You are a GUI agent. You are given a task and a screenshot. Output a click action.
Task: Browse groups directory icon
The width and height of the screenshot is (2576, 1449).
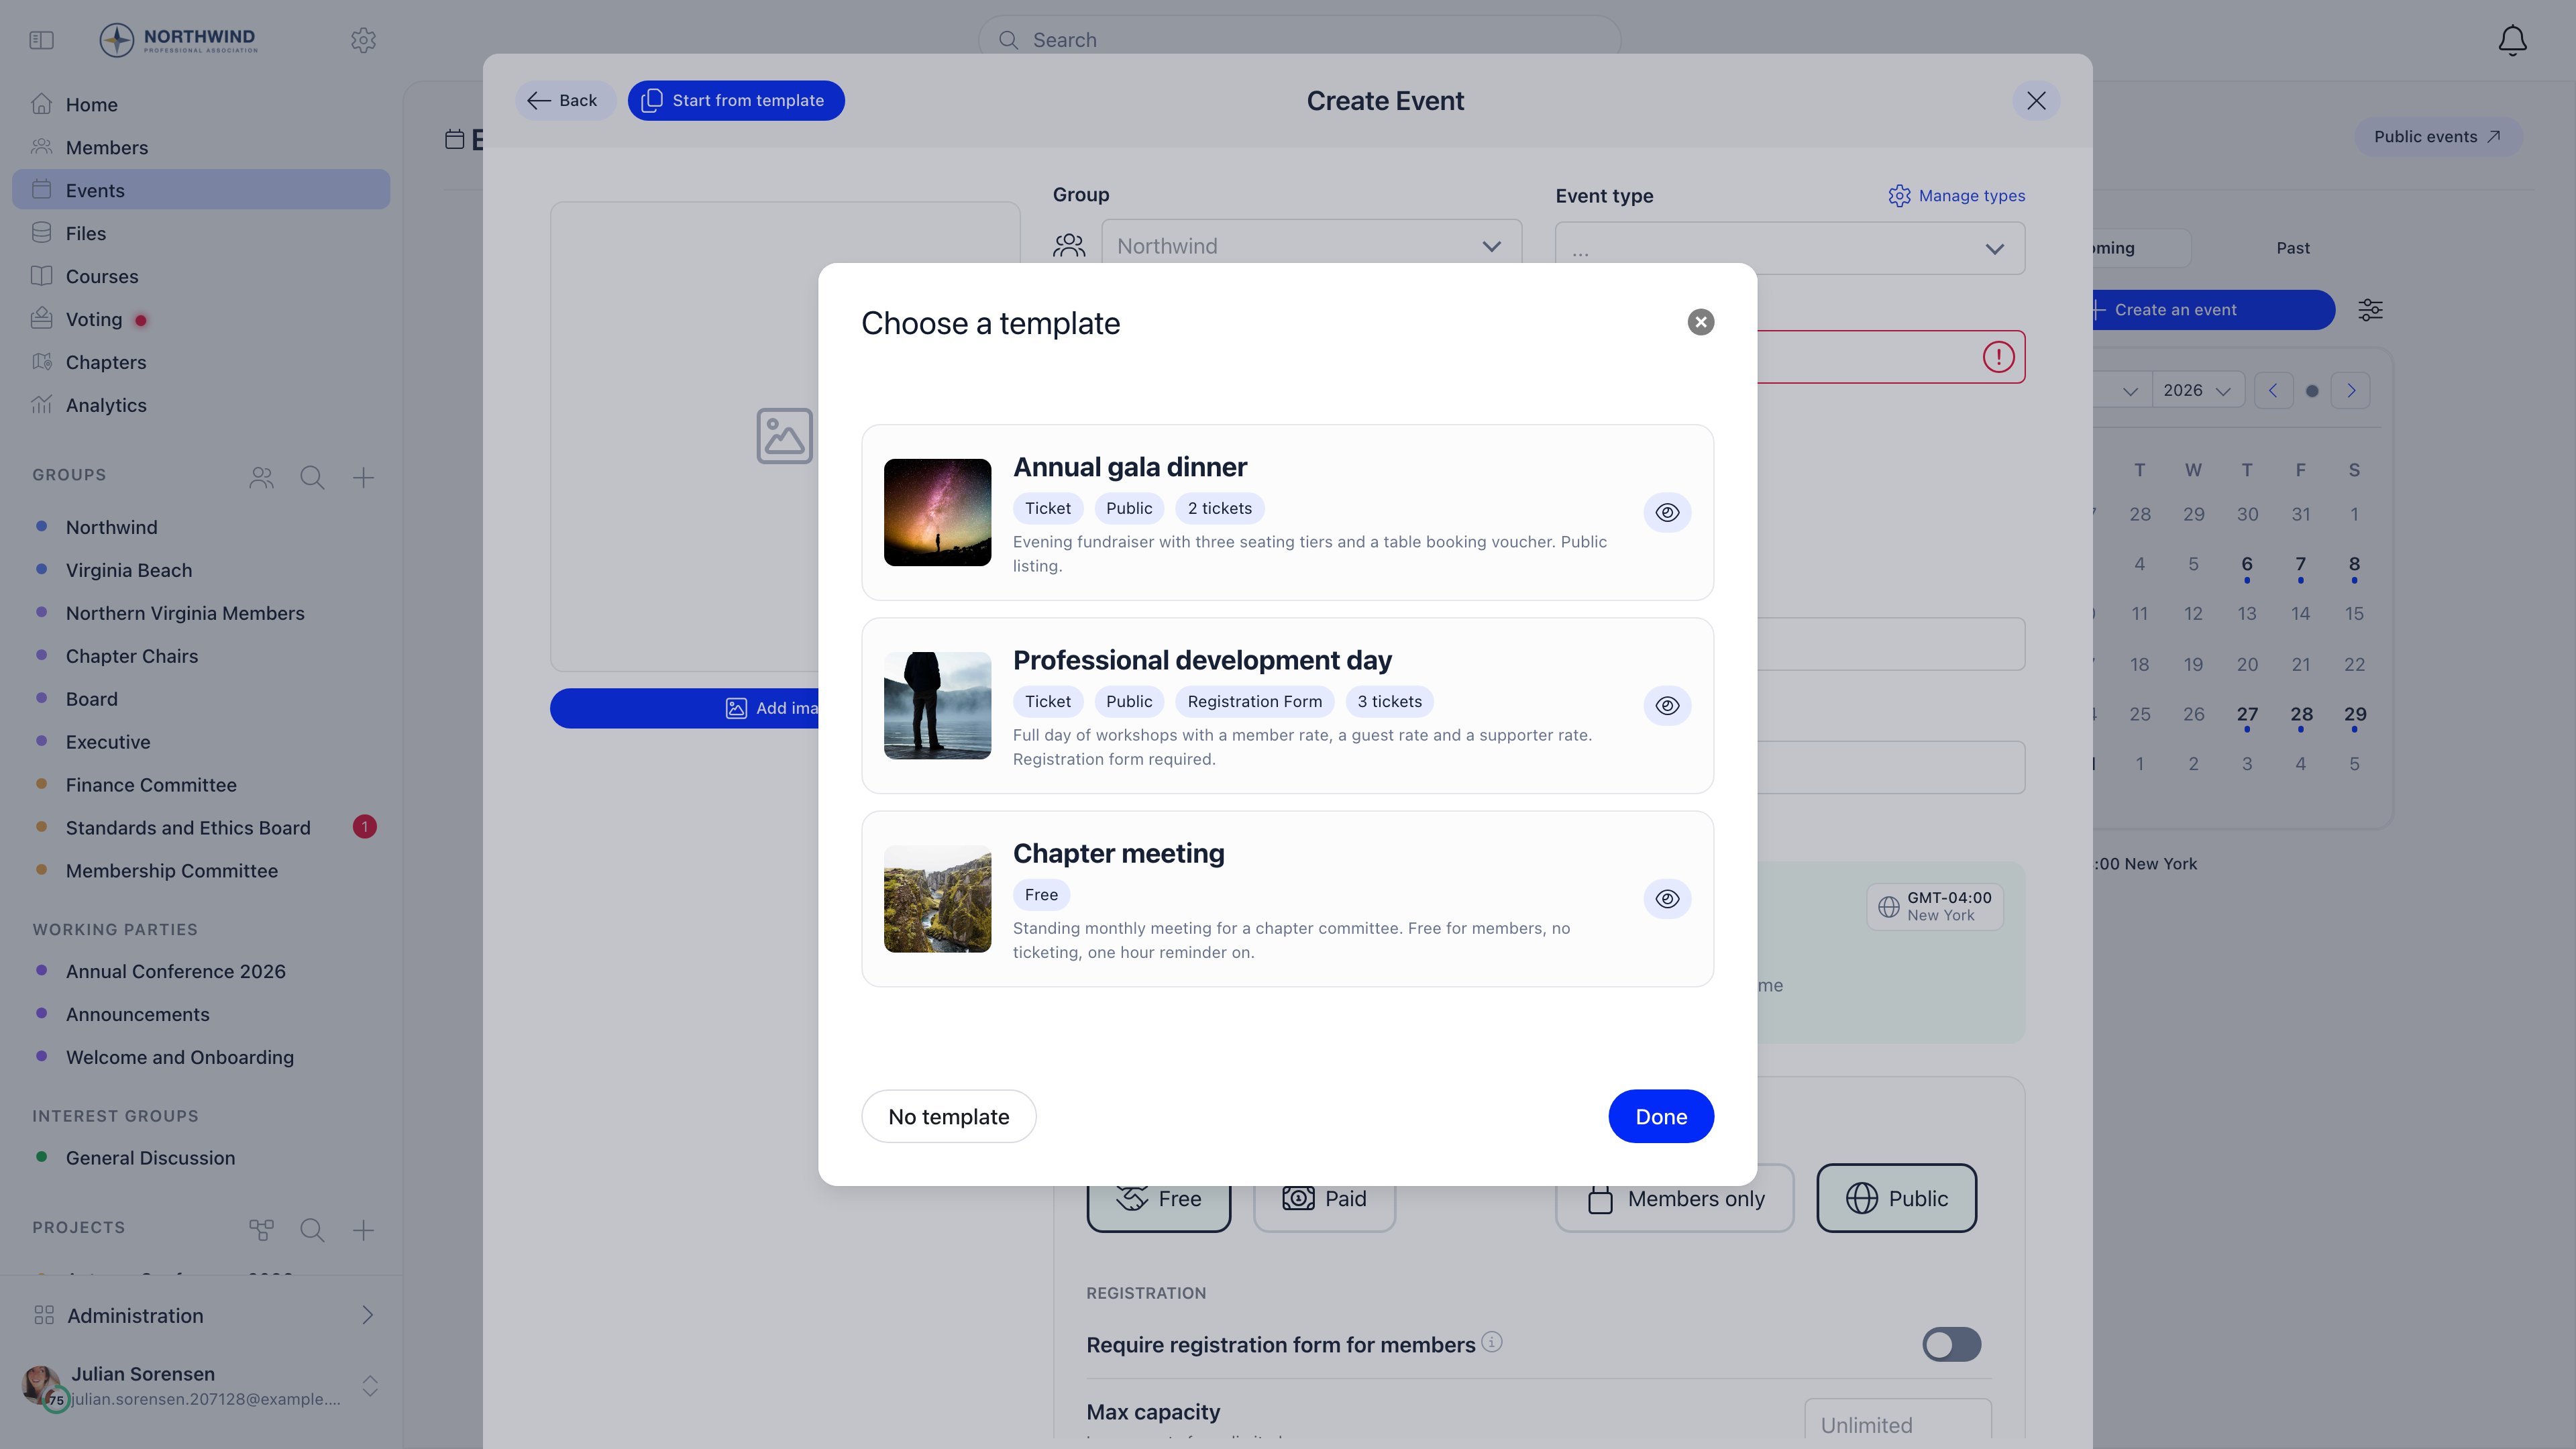tap(261, 477)
